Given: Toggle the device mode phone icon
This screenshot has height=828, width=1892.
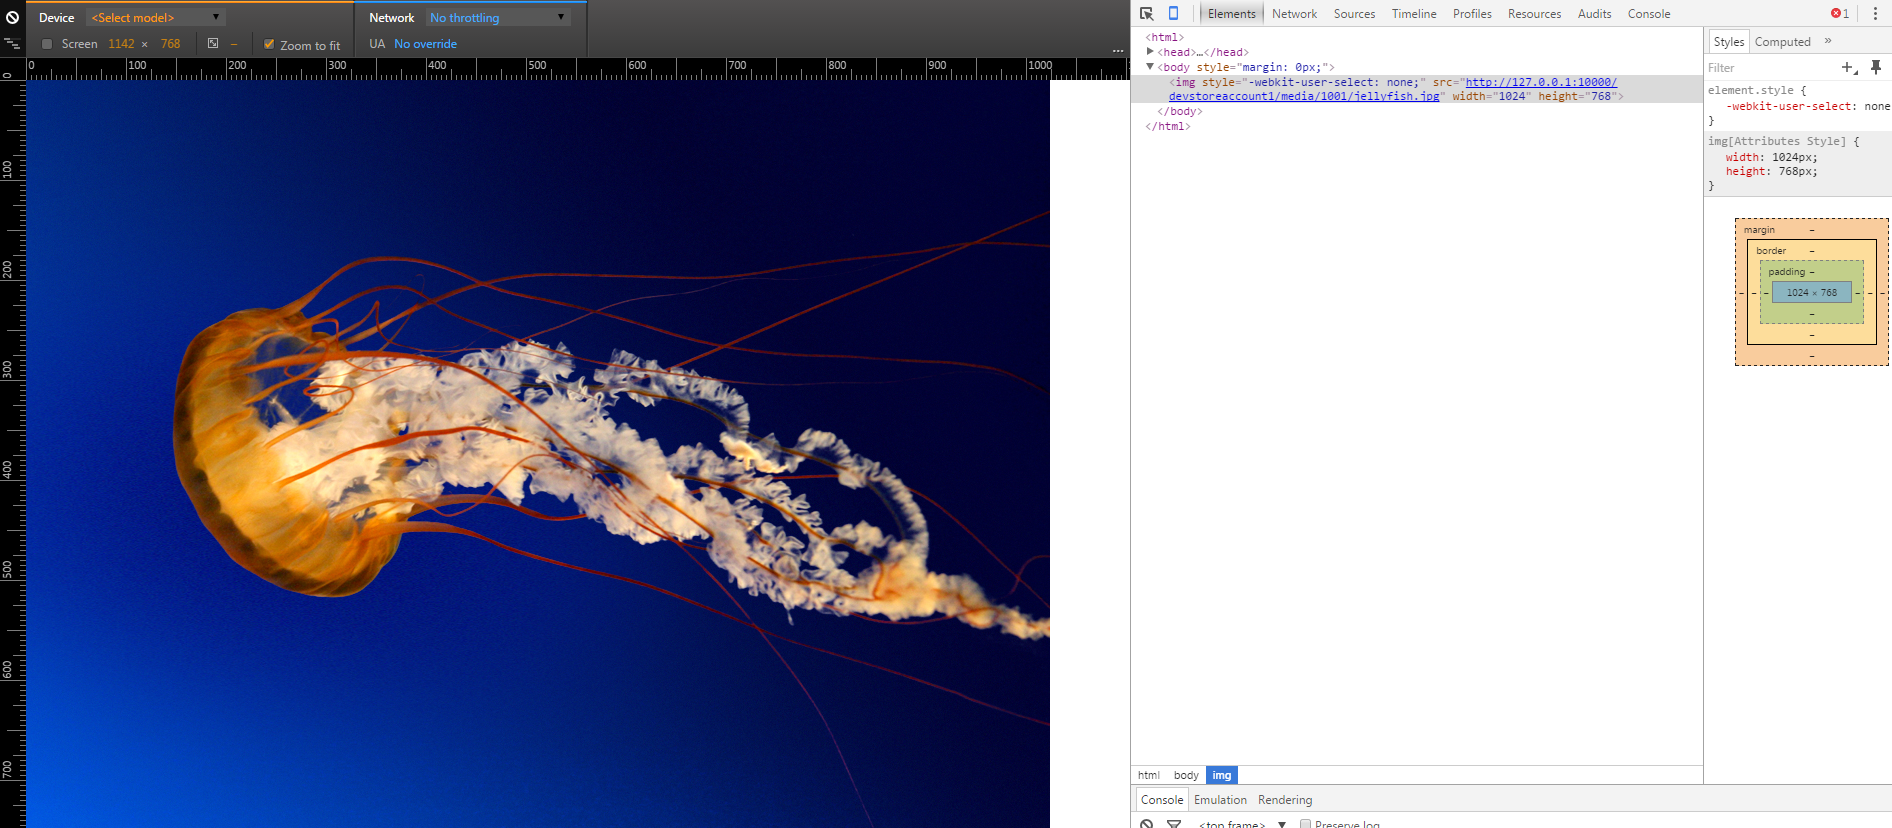Looking at the screenshot, I should point(1173,13).
